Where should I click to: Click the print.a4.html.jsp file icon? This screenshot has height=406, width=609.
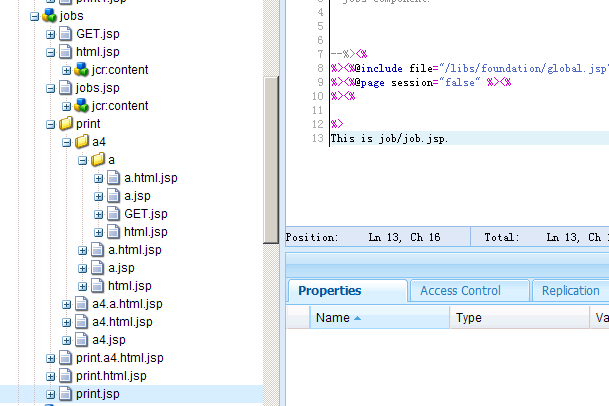66,357
